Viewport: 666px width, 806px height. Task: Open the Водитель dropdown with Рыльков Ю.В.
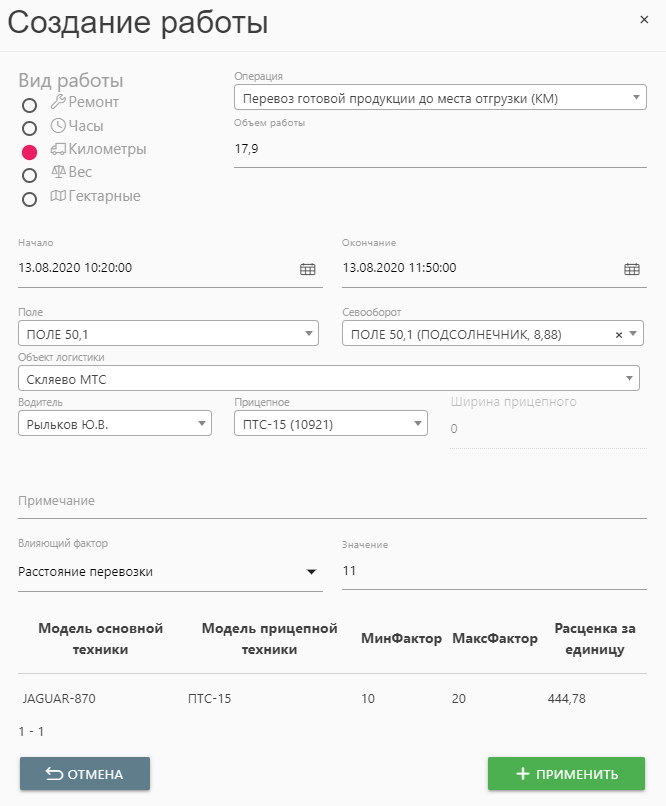[115, 424]
